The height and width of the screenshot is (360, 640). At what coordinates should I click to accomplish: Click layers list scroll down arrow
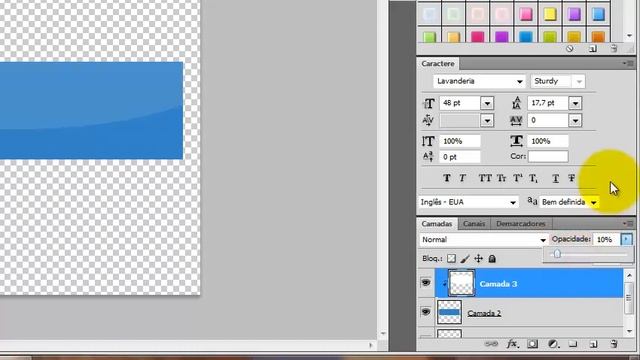[629, 331]
